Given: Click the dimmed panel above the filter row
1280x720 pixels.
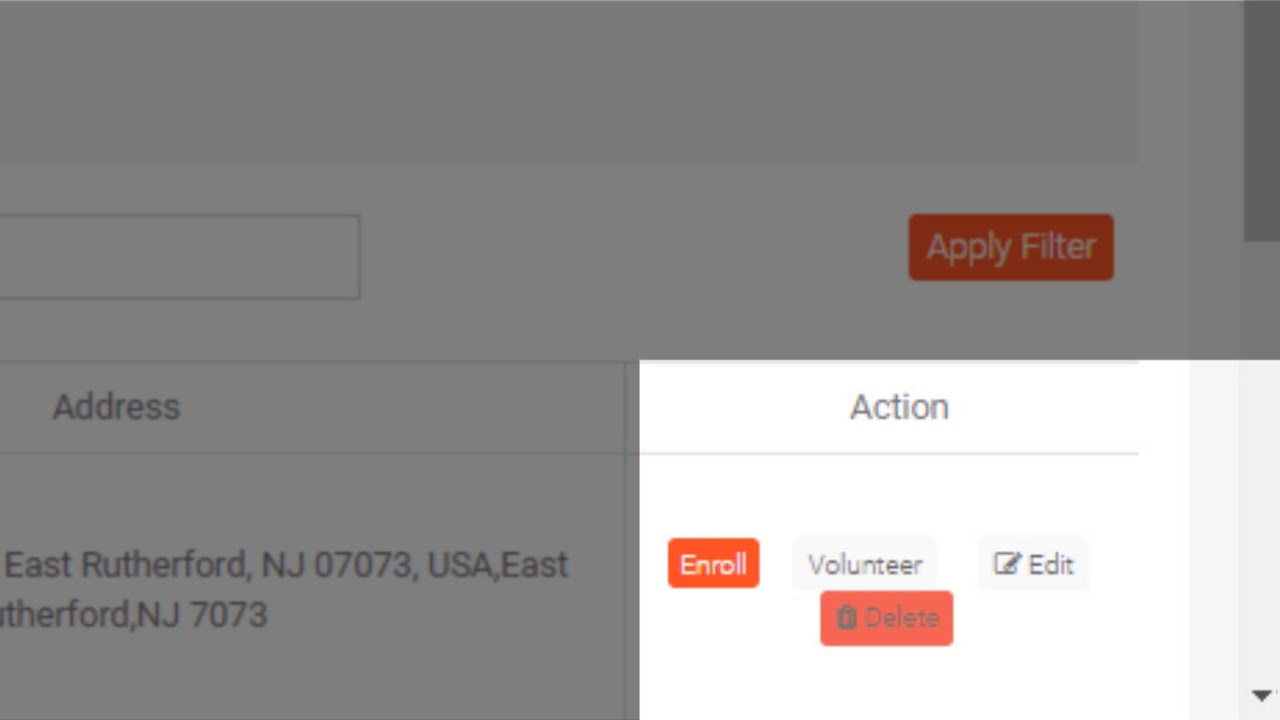Looking at the screenshot, I should [x=568, y=80].
